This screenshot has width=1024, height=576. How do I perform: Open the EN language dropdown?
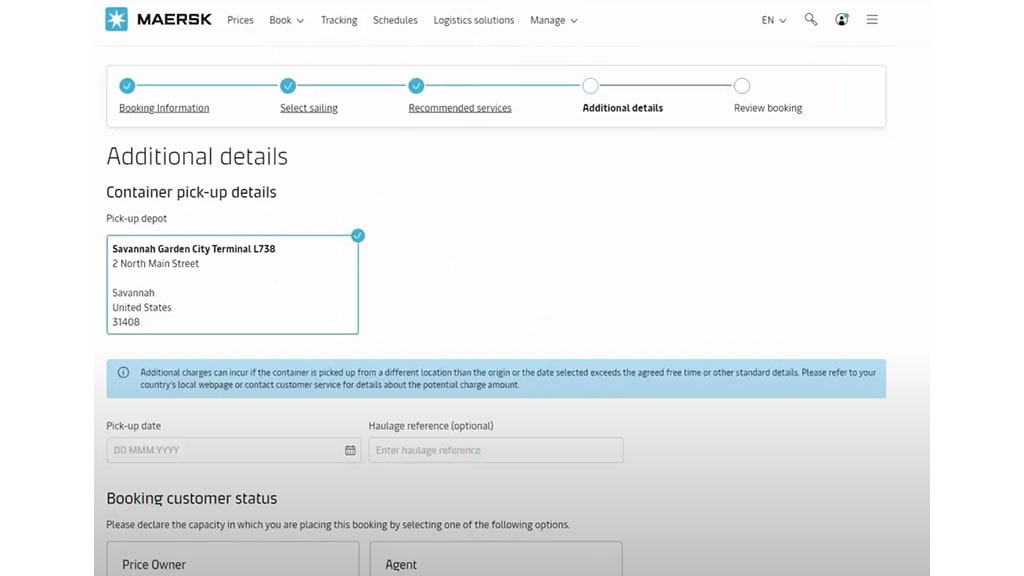click(772, 19)
